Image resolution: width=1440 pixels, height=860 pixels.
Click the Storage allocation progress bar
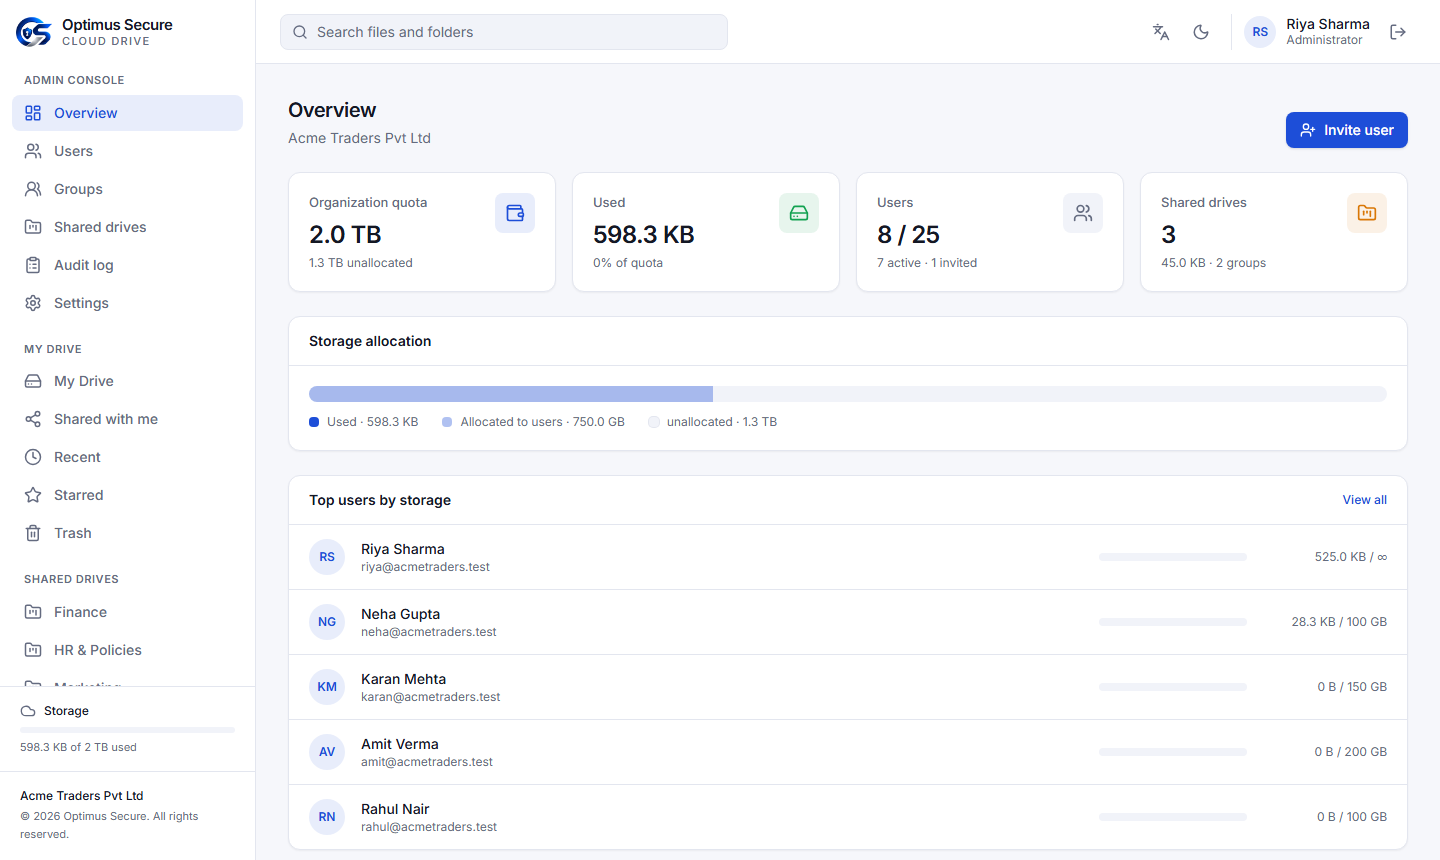coord(848,394)
